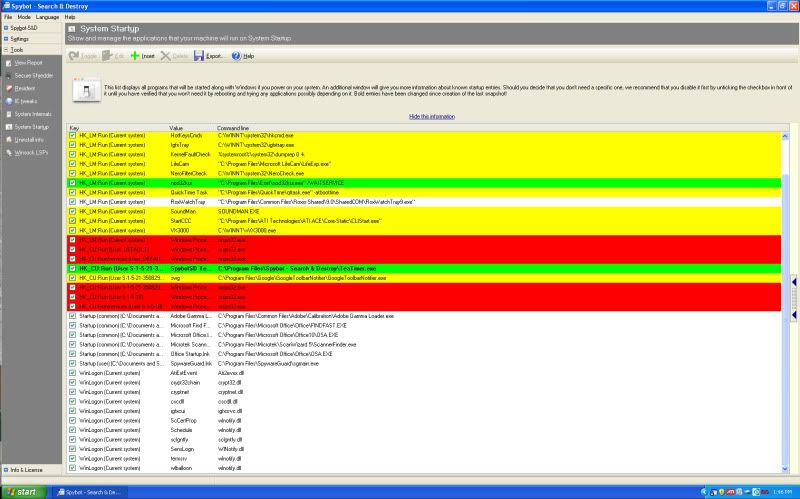Select the VX3000 row

(424, 231)
